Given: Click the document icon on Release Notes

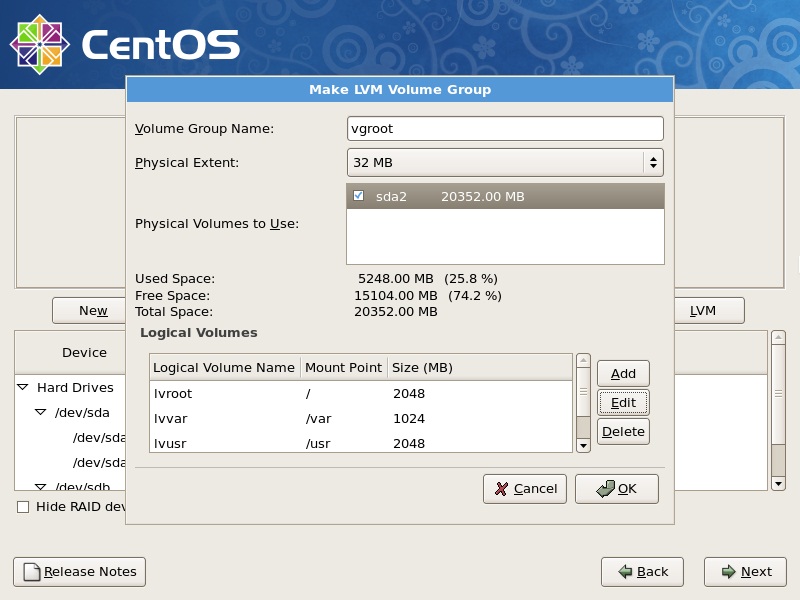Looking at the screenshot, I should click(32, 572).
